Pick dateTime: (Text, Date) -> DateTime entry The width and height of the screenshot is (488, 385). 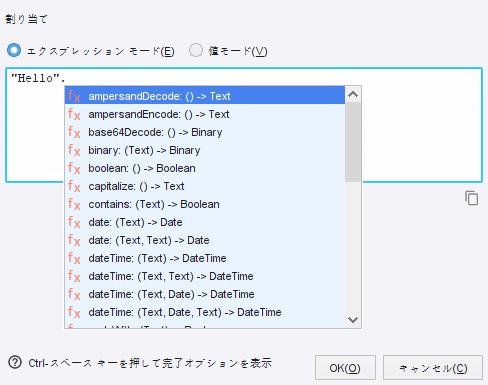tap(205, 294)
